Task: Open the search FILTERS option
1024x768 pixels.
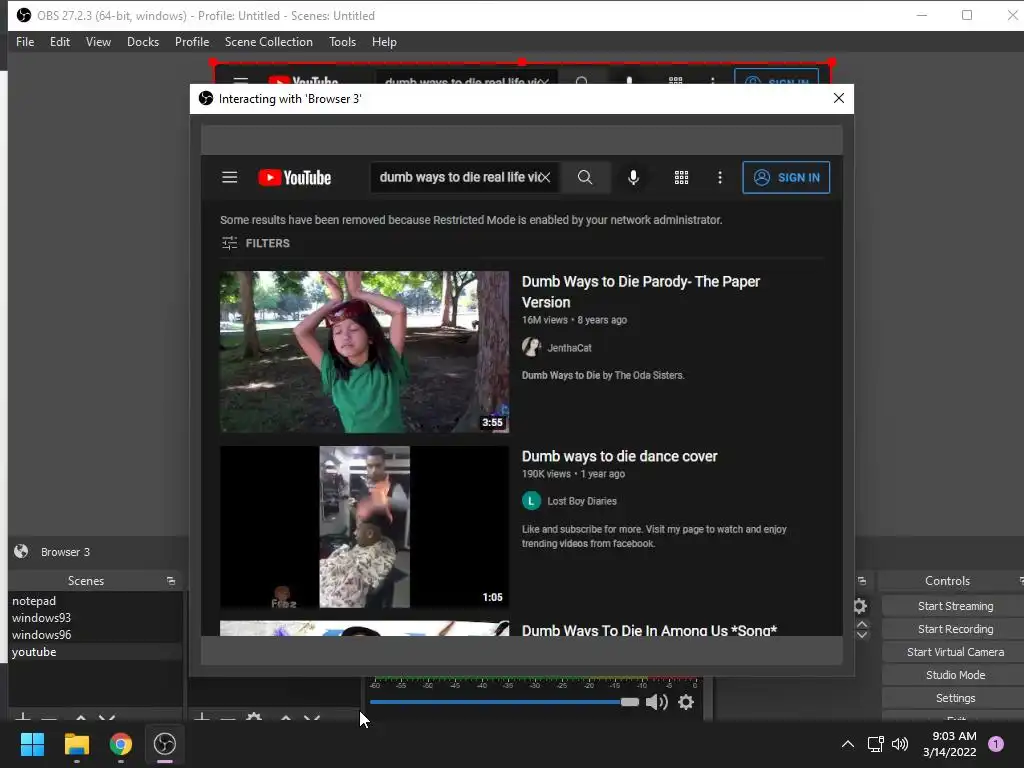Action: (x=255, y=243)
